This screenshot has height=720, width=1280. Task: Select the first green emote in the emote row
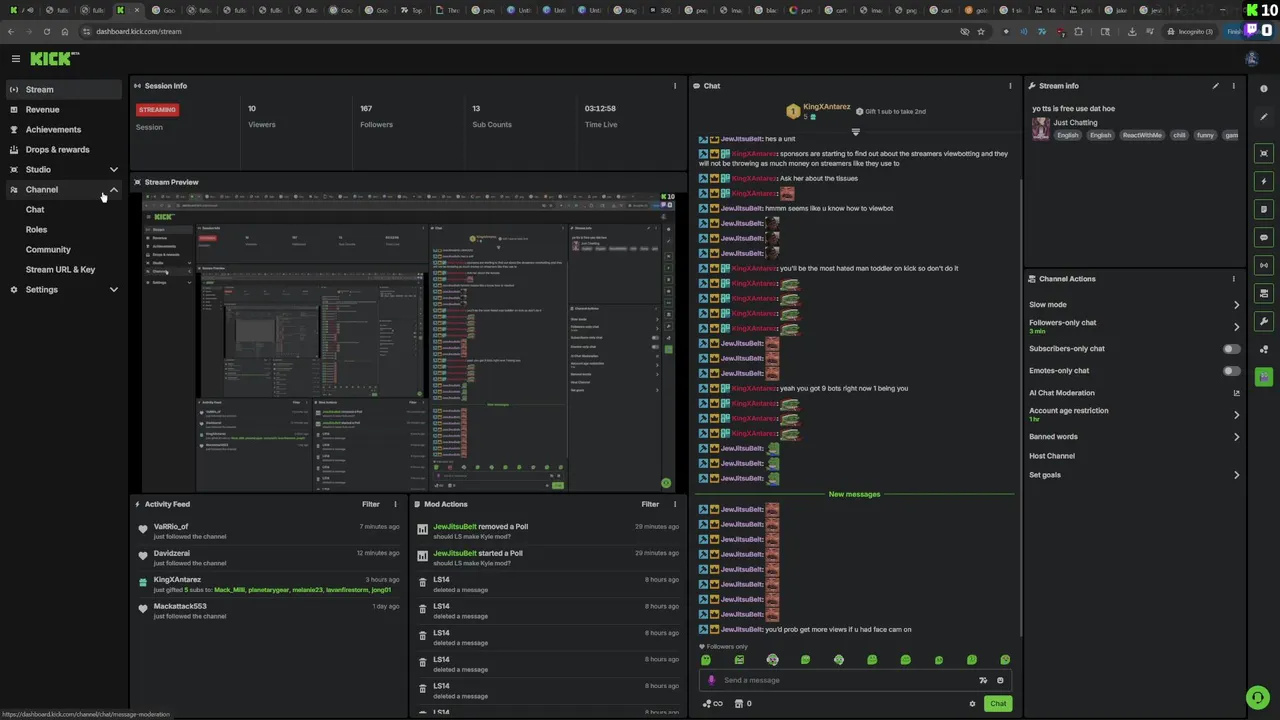pos(706,660)
